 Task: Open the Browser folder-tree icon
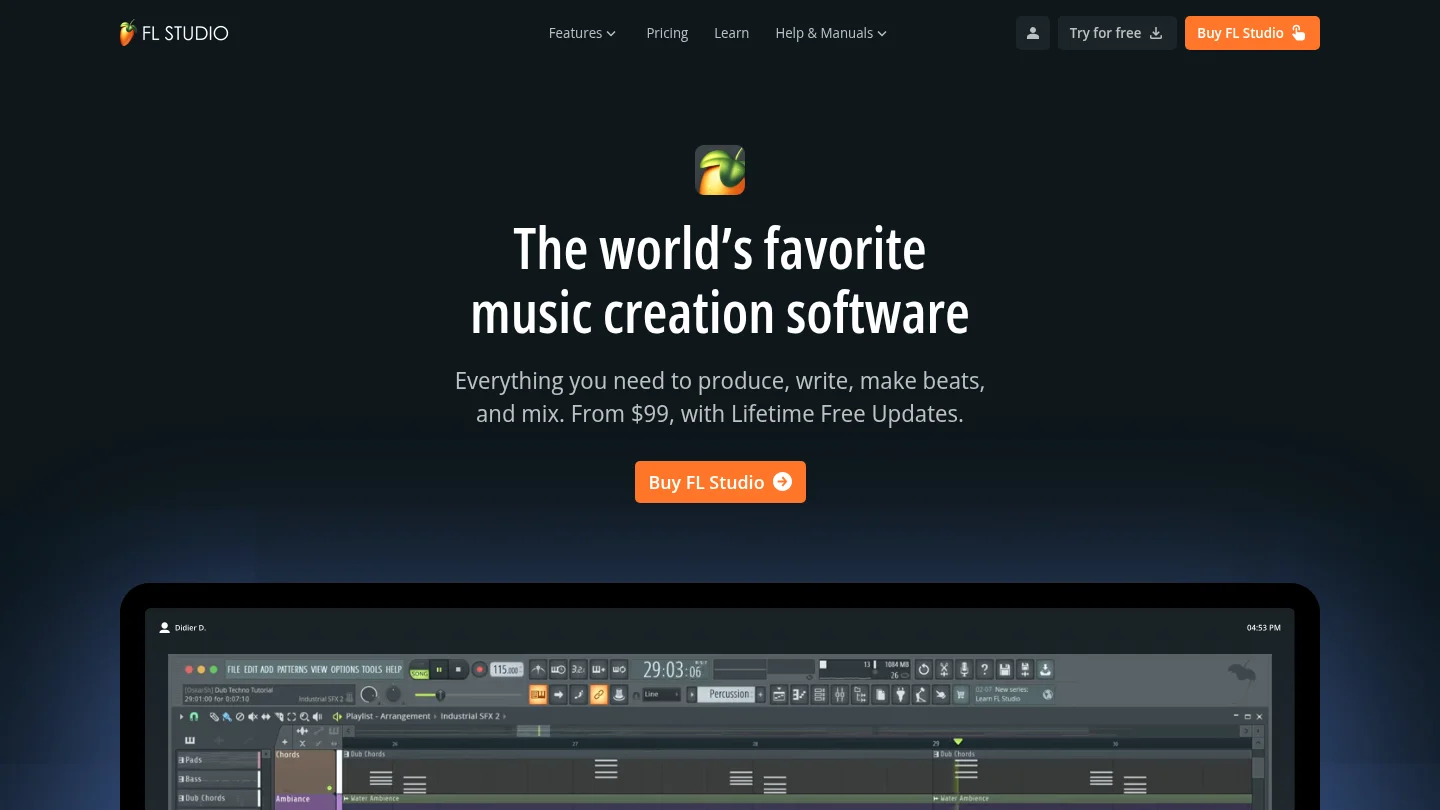[860, 694]
